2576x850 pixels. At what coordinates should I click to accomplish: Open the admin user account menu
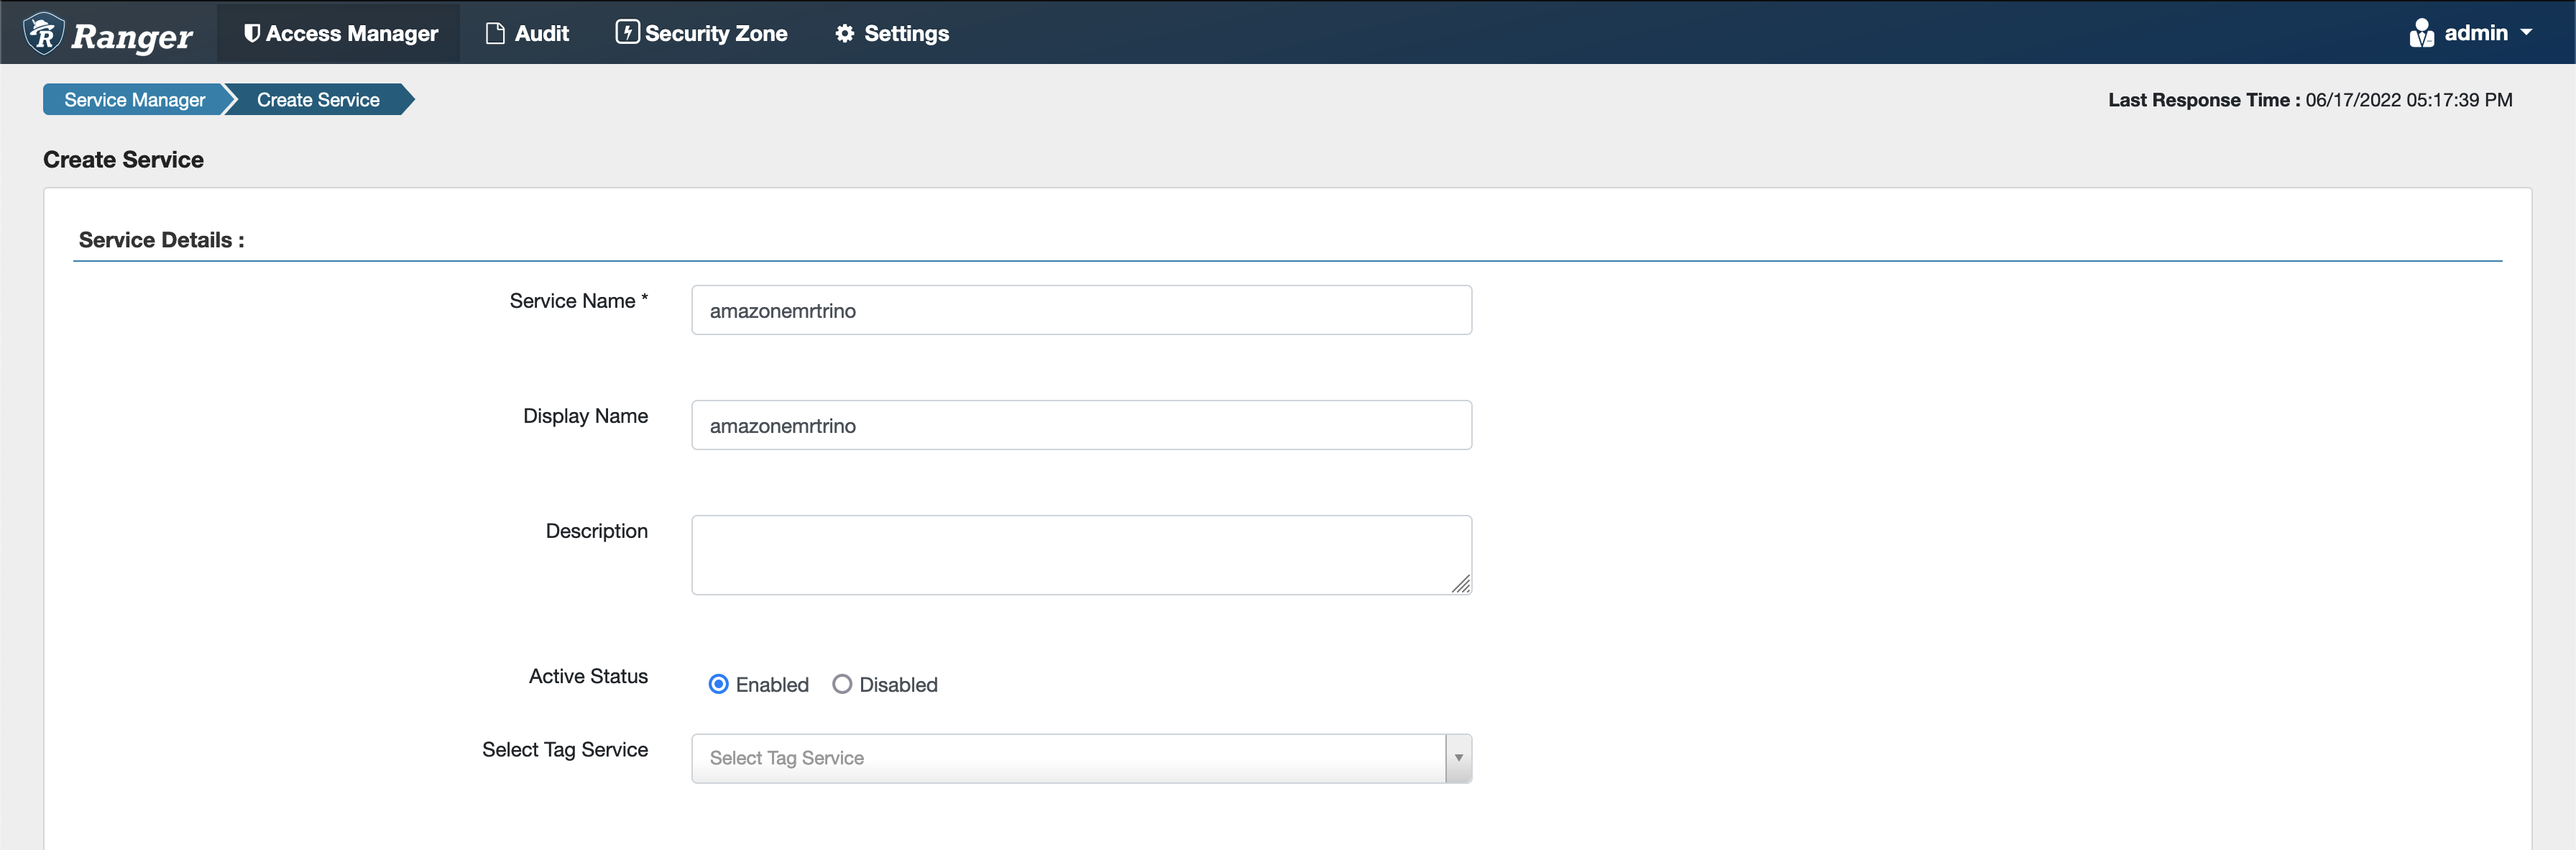[x=2479, y=31]
